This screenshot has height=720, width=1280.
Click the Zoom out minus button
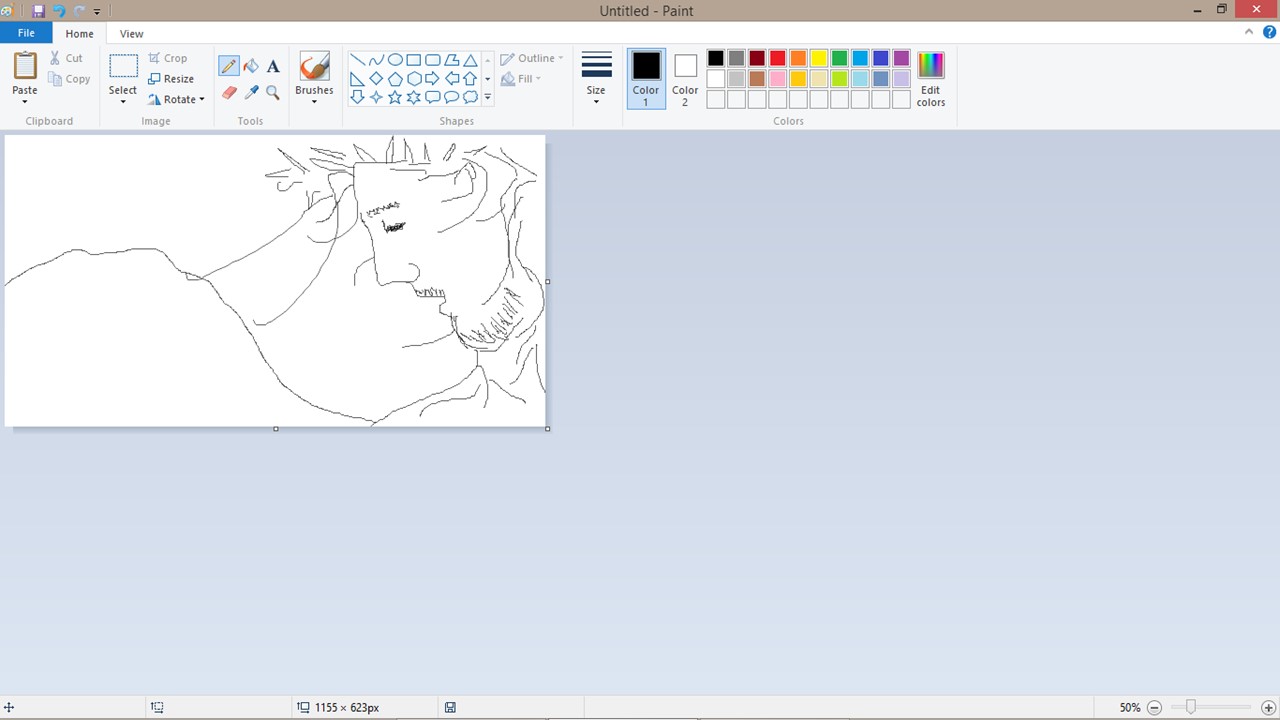click(x=1155, y=707)
